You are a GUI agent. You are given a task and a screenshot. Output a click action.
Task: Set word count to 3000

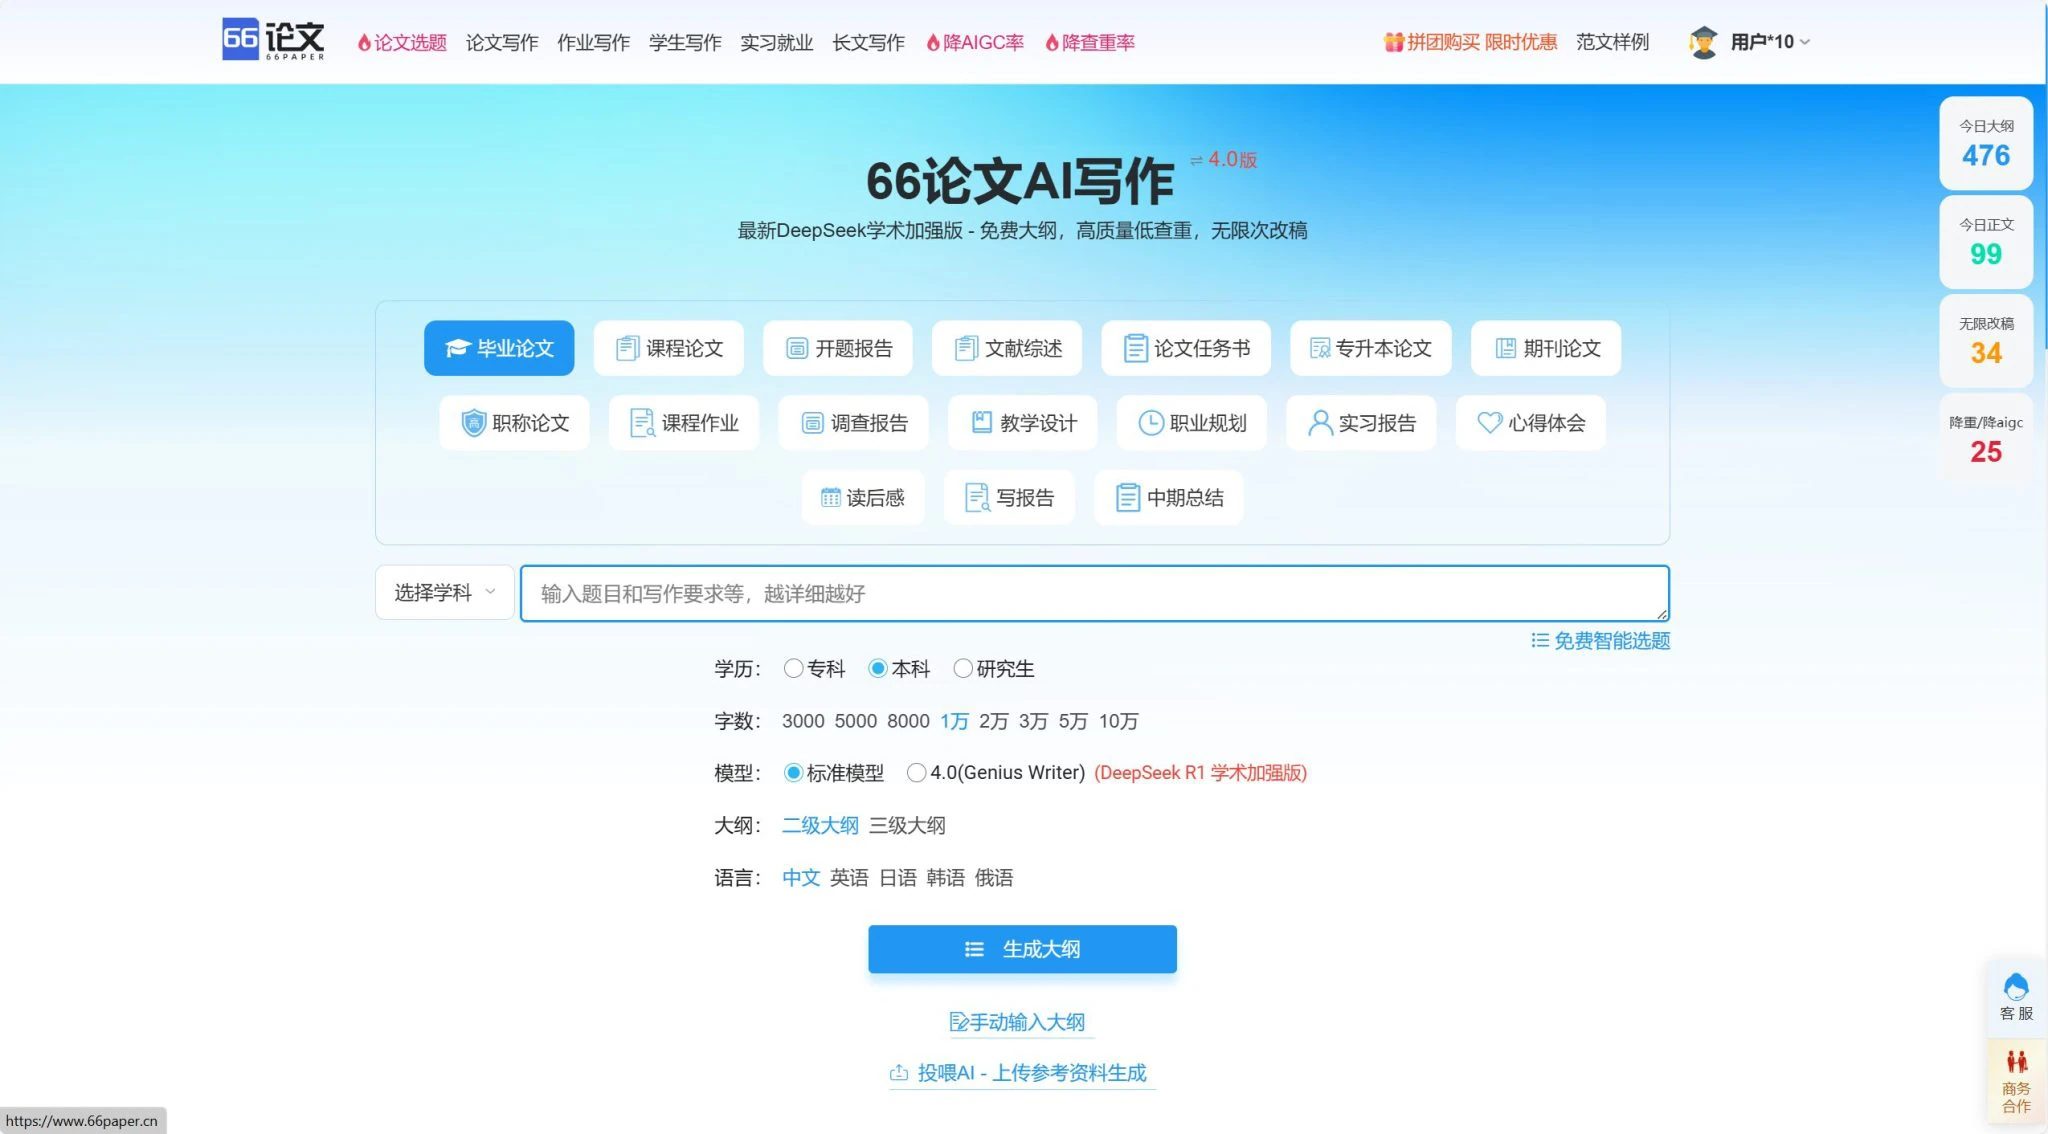[x=803, y=721]
